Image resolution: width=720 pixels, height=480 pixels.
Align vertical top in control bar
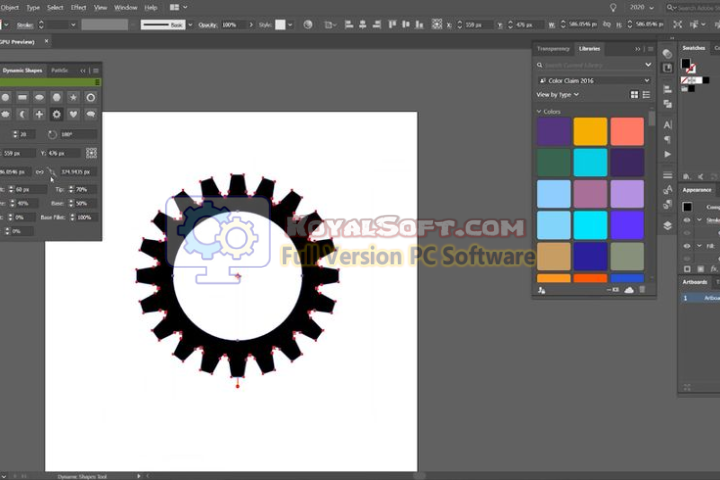pos(392,25)
